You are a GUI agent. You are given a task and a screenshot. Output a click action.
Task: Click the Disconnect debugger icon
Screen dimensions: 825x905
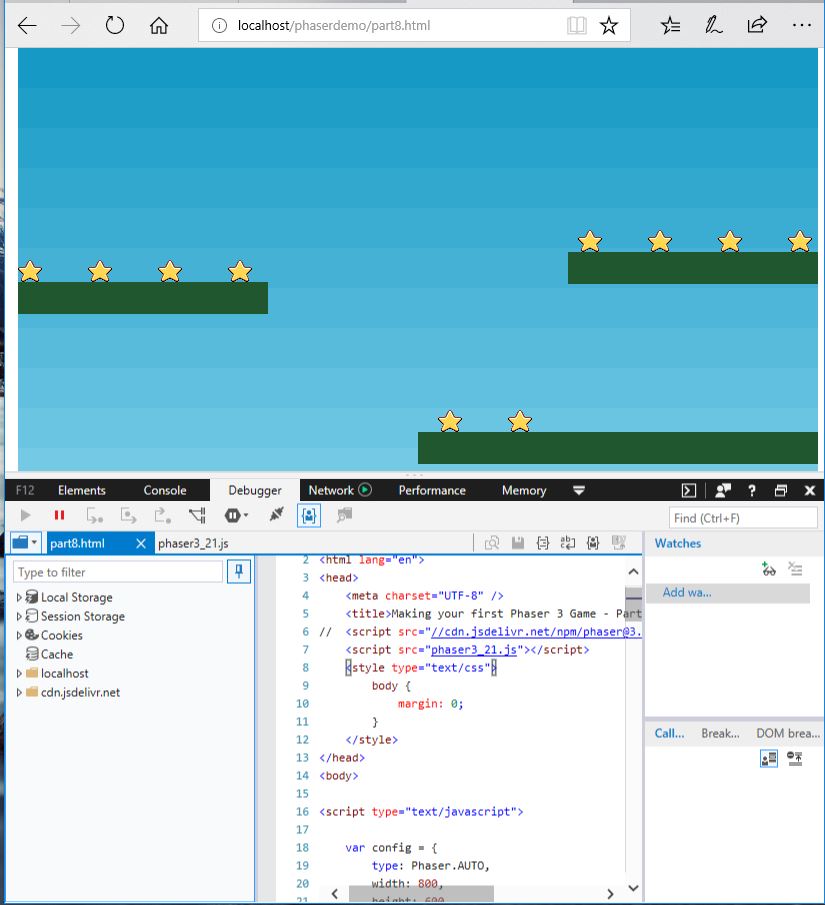[x=277, y=514]
